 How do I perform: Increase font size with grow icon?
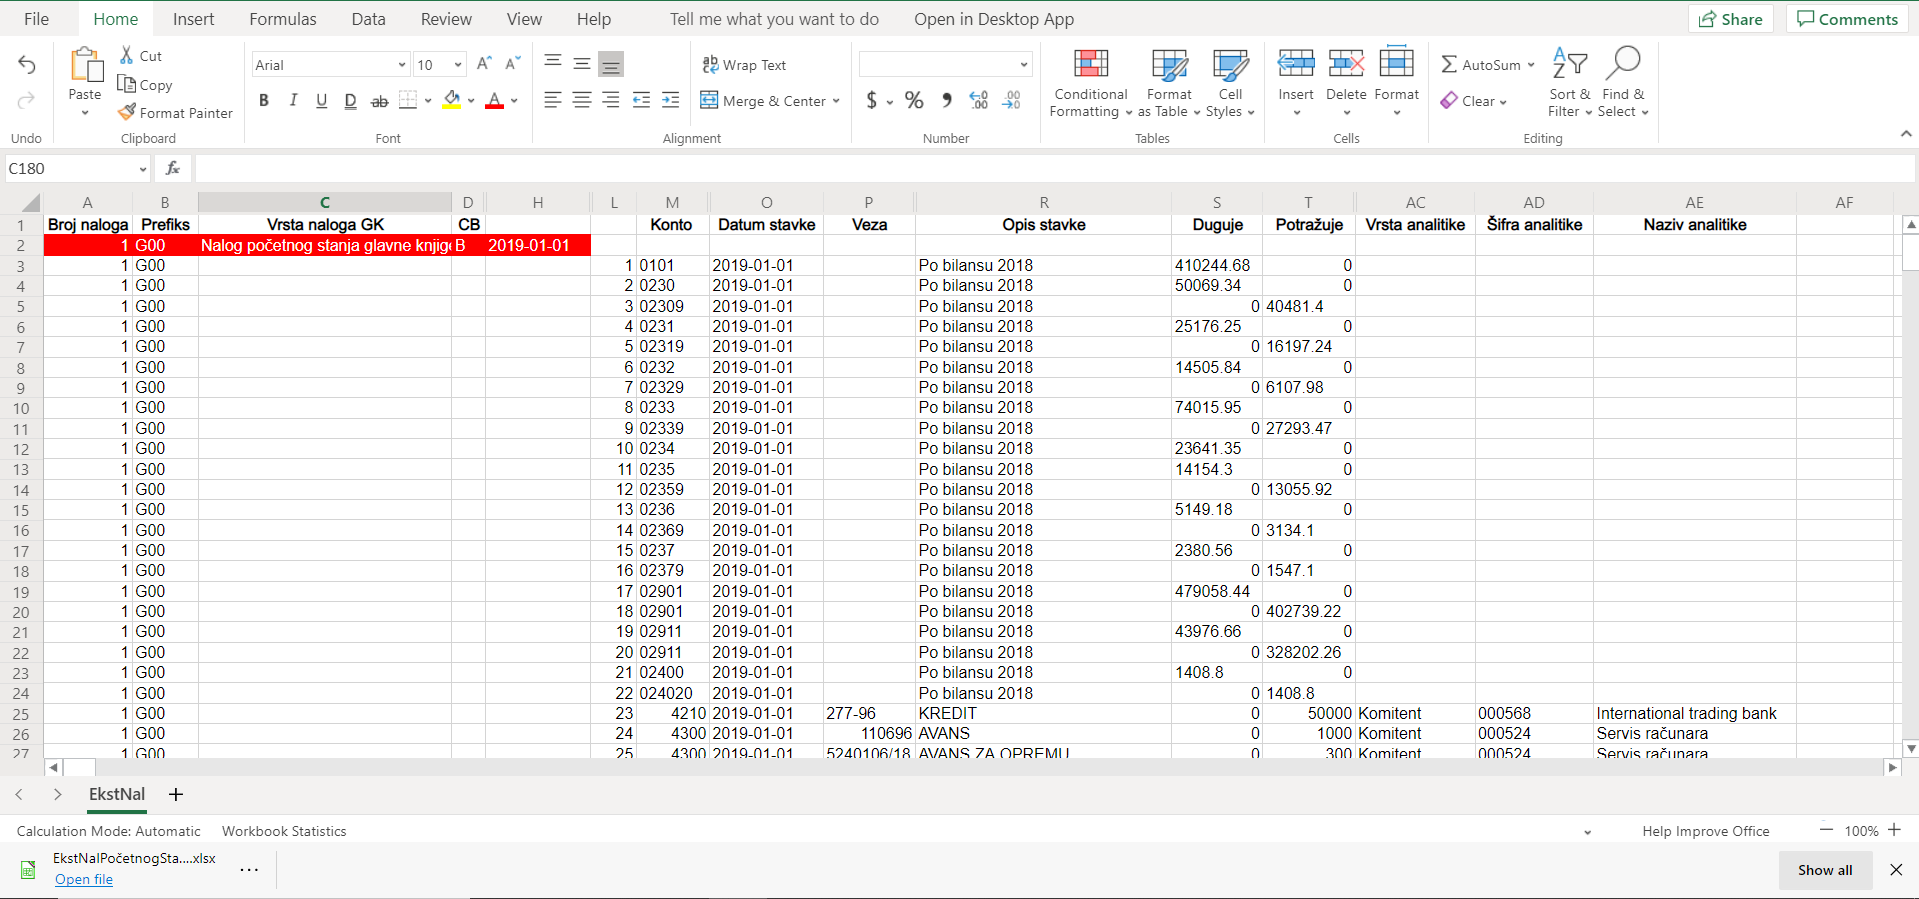pos(484,64)
